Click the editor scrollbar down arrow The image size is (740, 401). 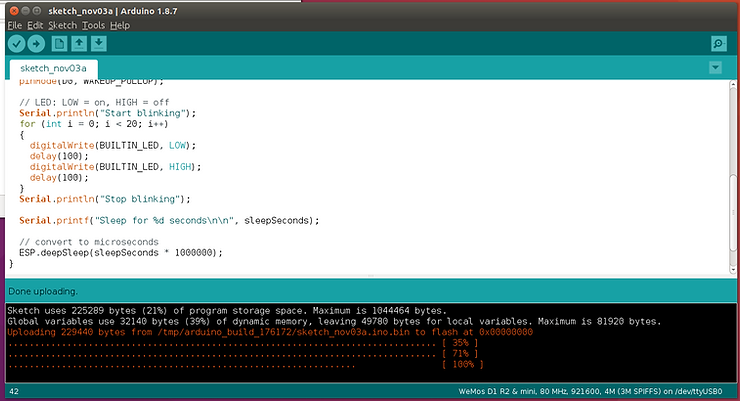pos(733,270)
